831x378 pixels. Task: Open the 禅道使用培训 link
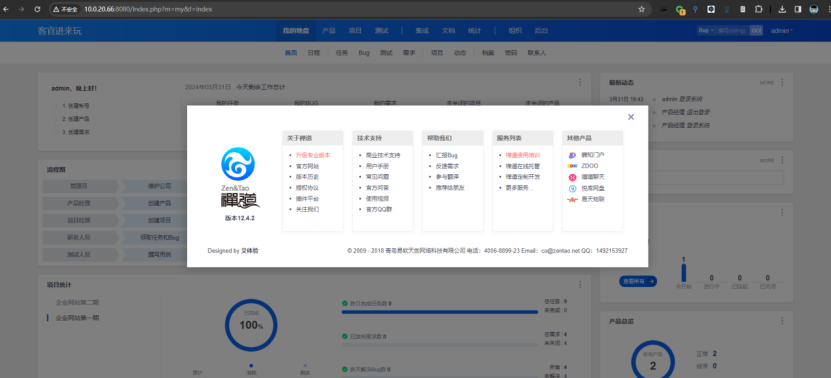pos(523,155)
